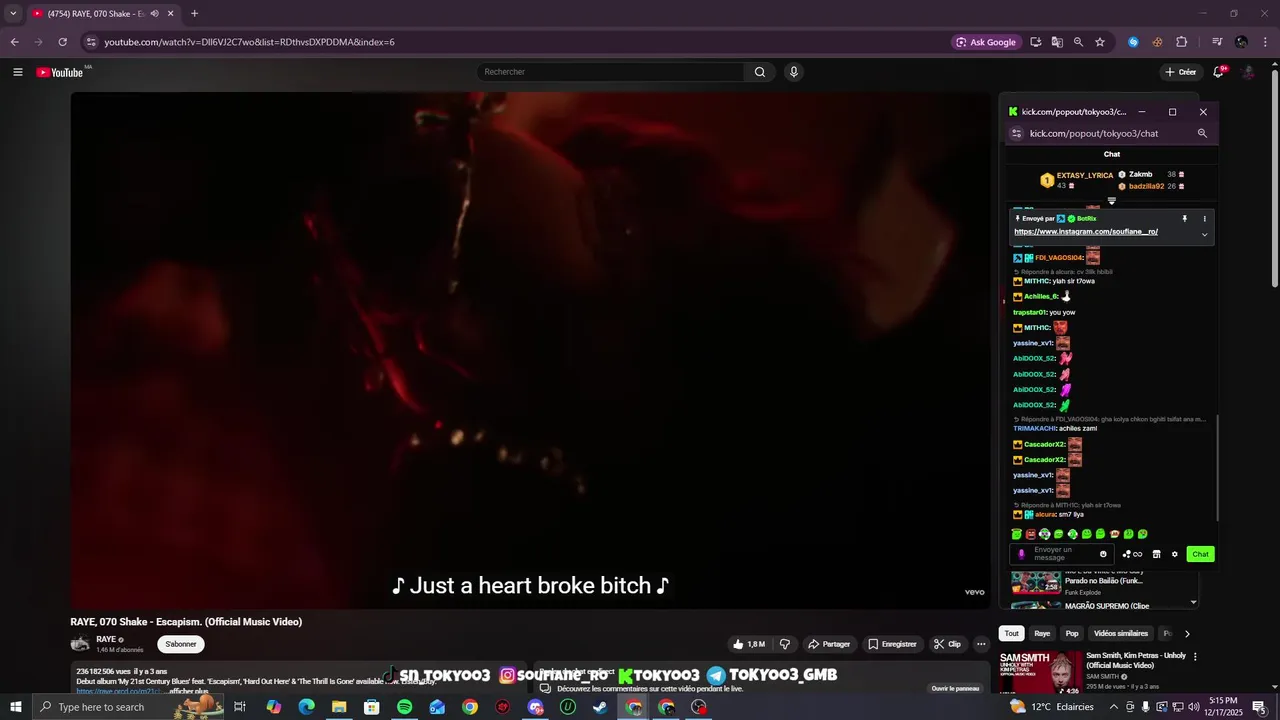Translate this page icon in address bar
Screen dimensions: 1280x720
[x=1057, y=42]
